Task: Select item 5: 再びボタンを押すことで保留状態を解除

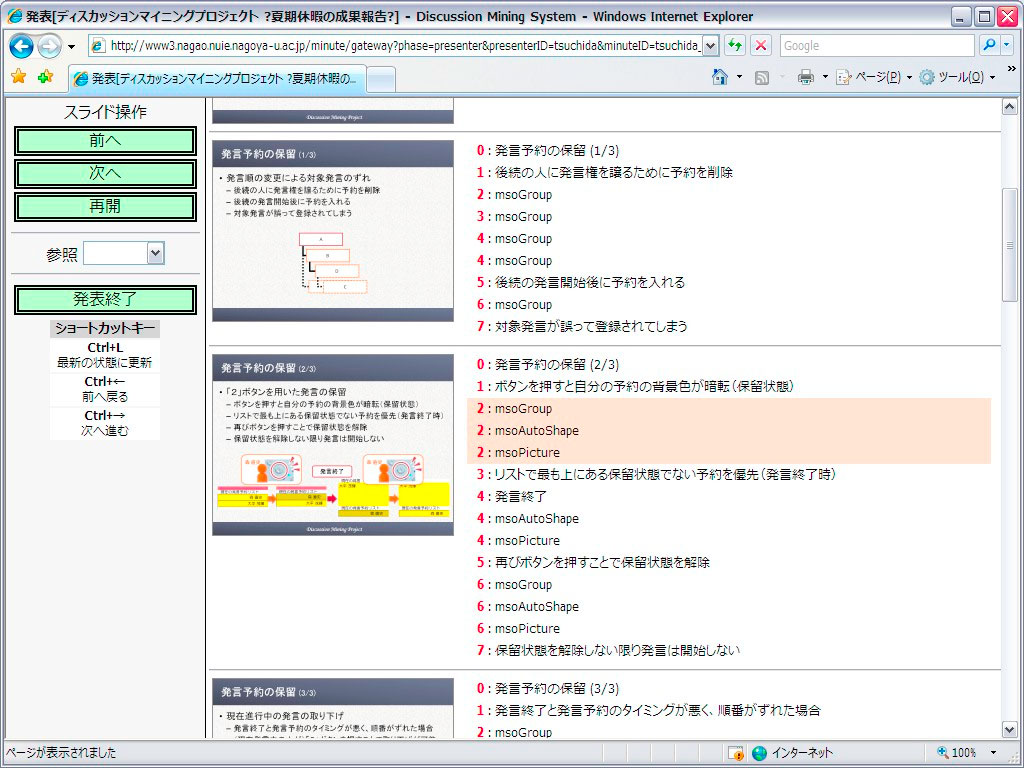Action: point(593,563)
